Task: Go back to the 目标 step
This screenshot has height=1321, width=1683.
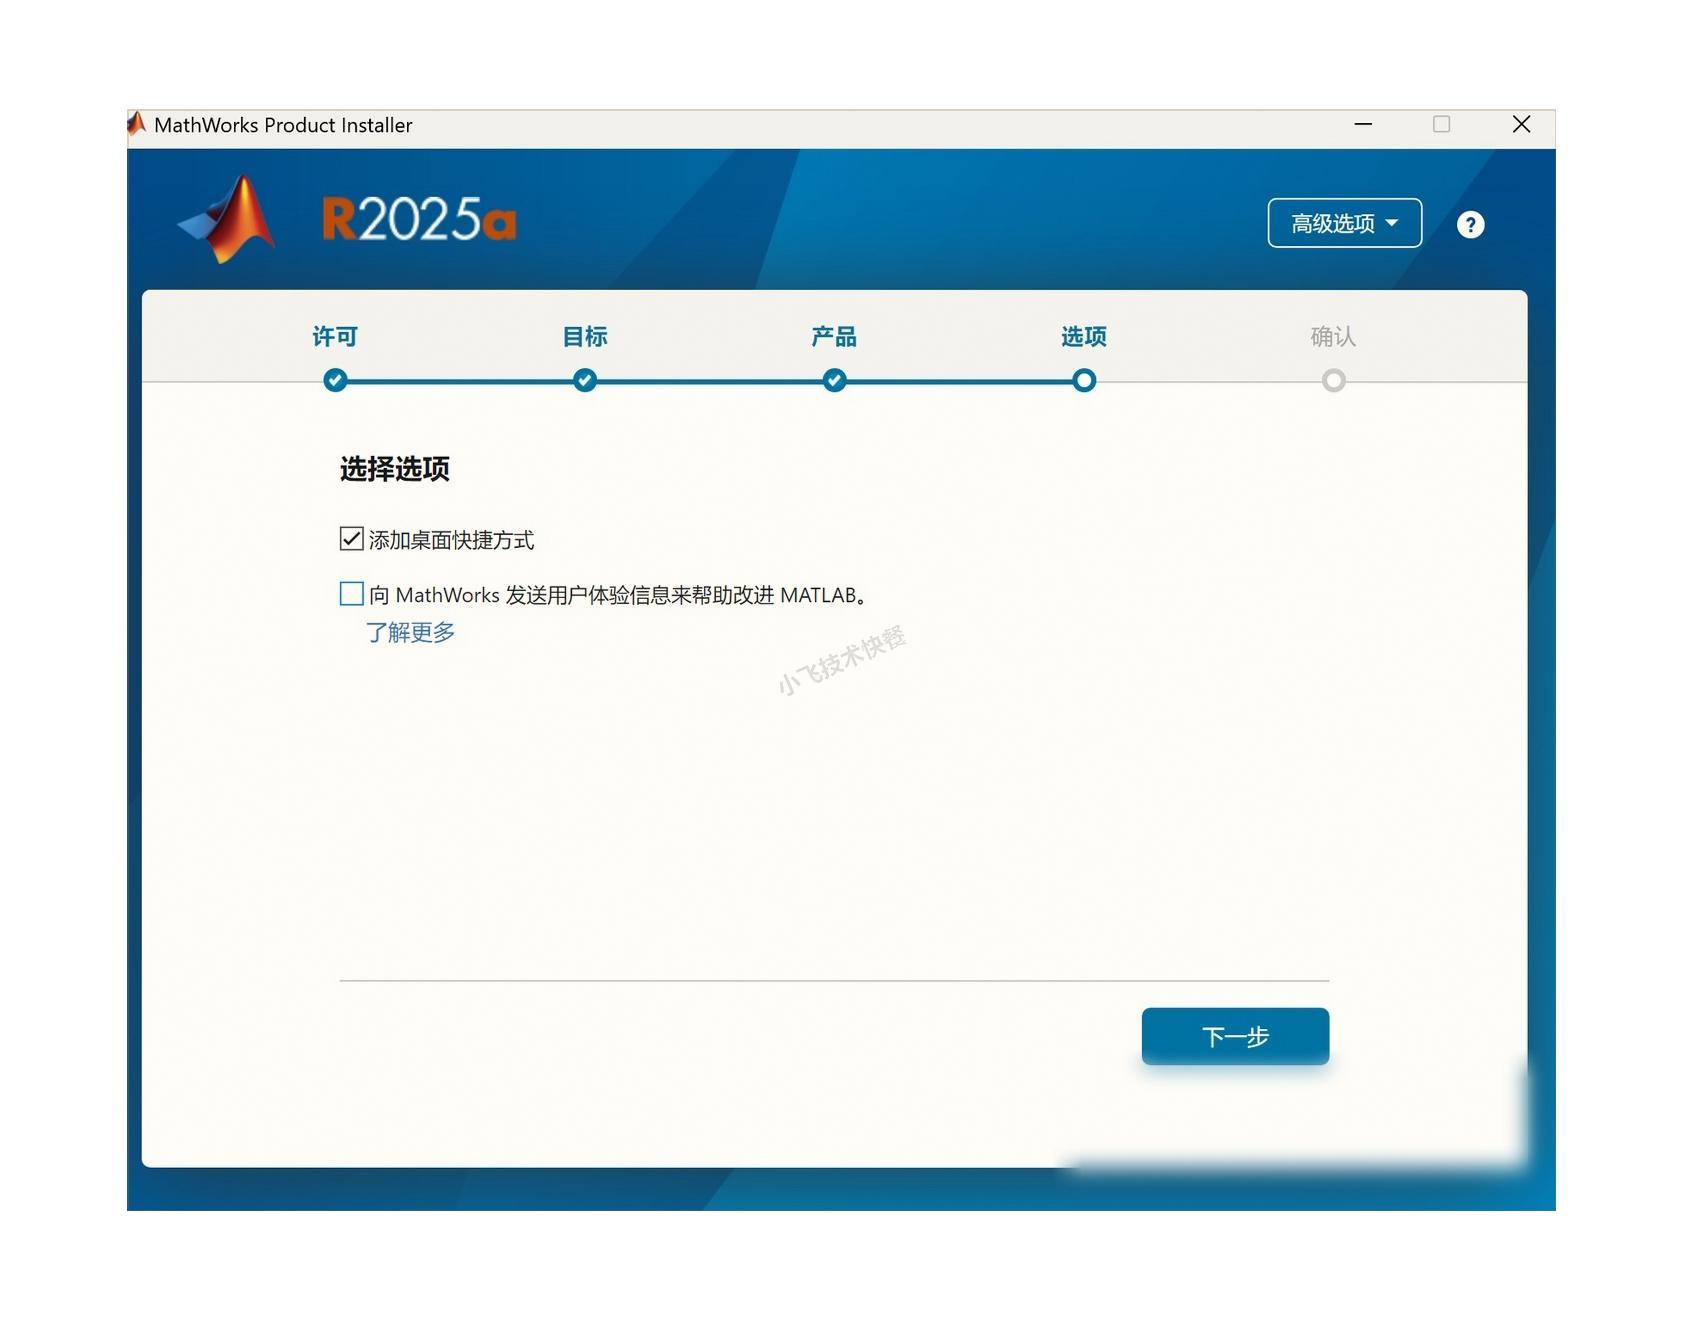Action: (585, 336)
